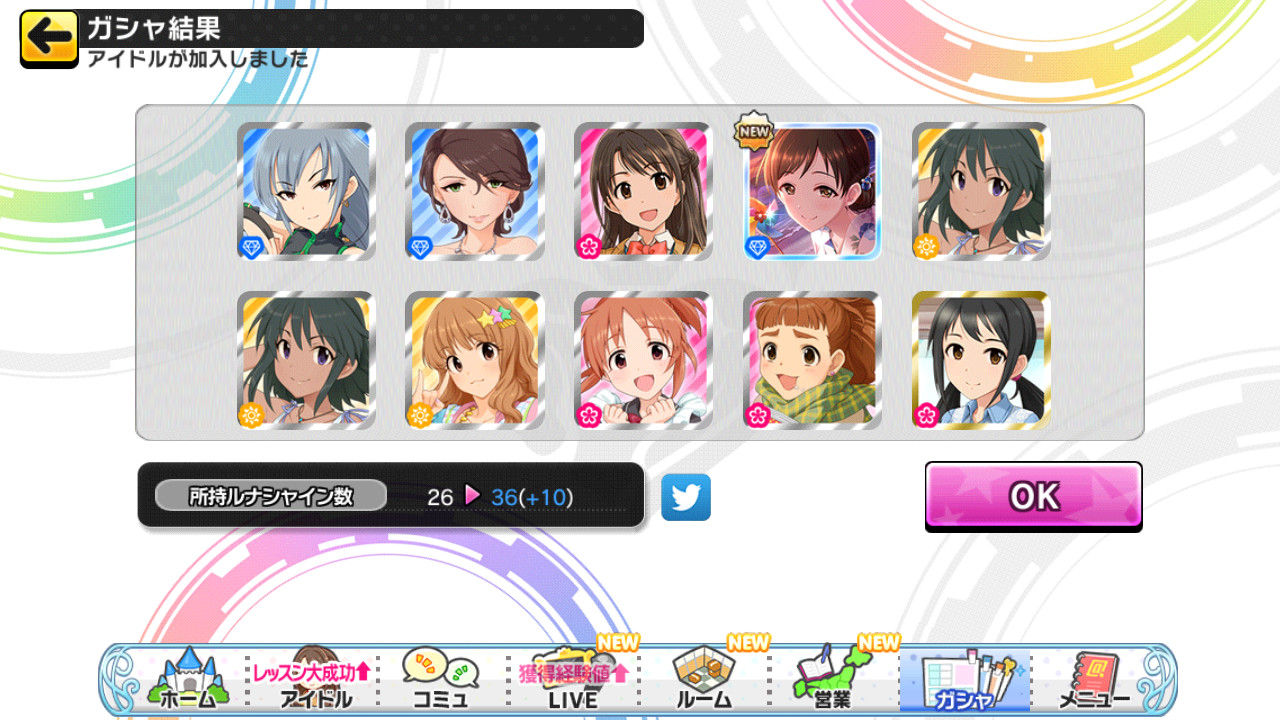
Task: Open the アイドル menu item
Action: (312, 679)
